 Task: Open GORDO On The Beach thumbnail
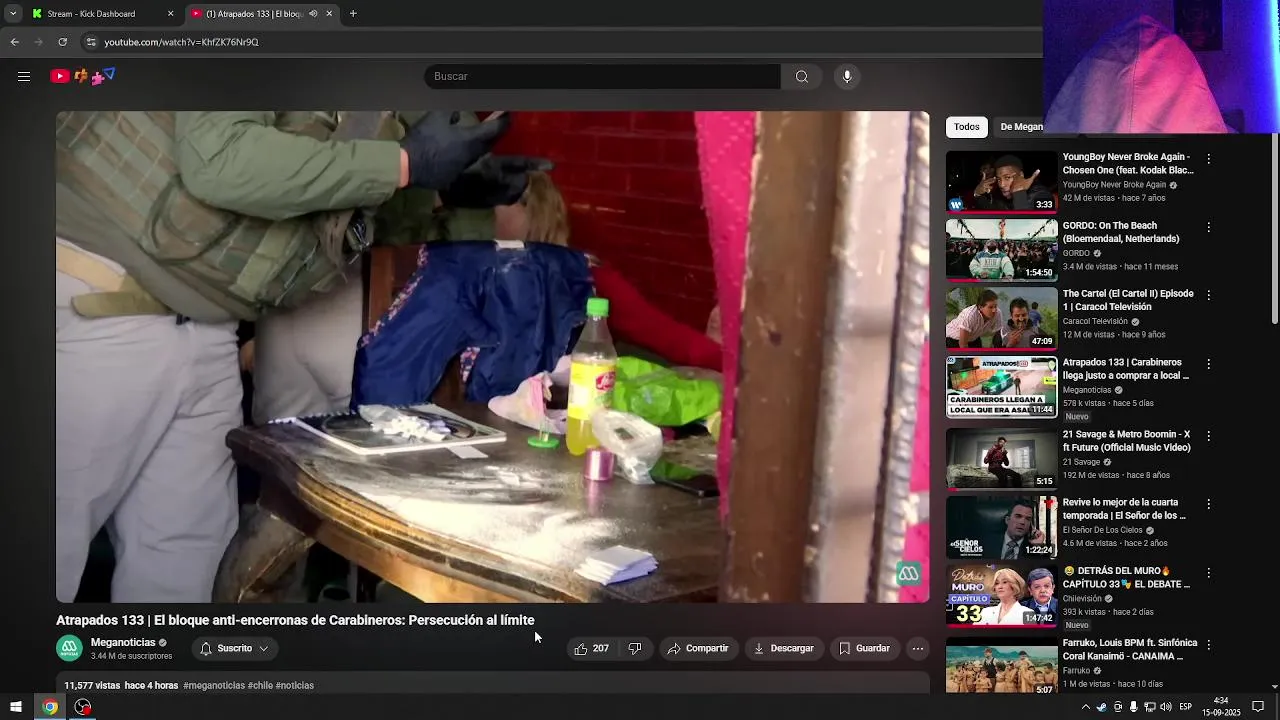pos(1001,249)
